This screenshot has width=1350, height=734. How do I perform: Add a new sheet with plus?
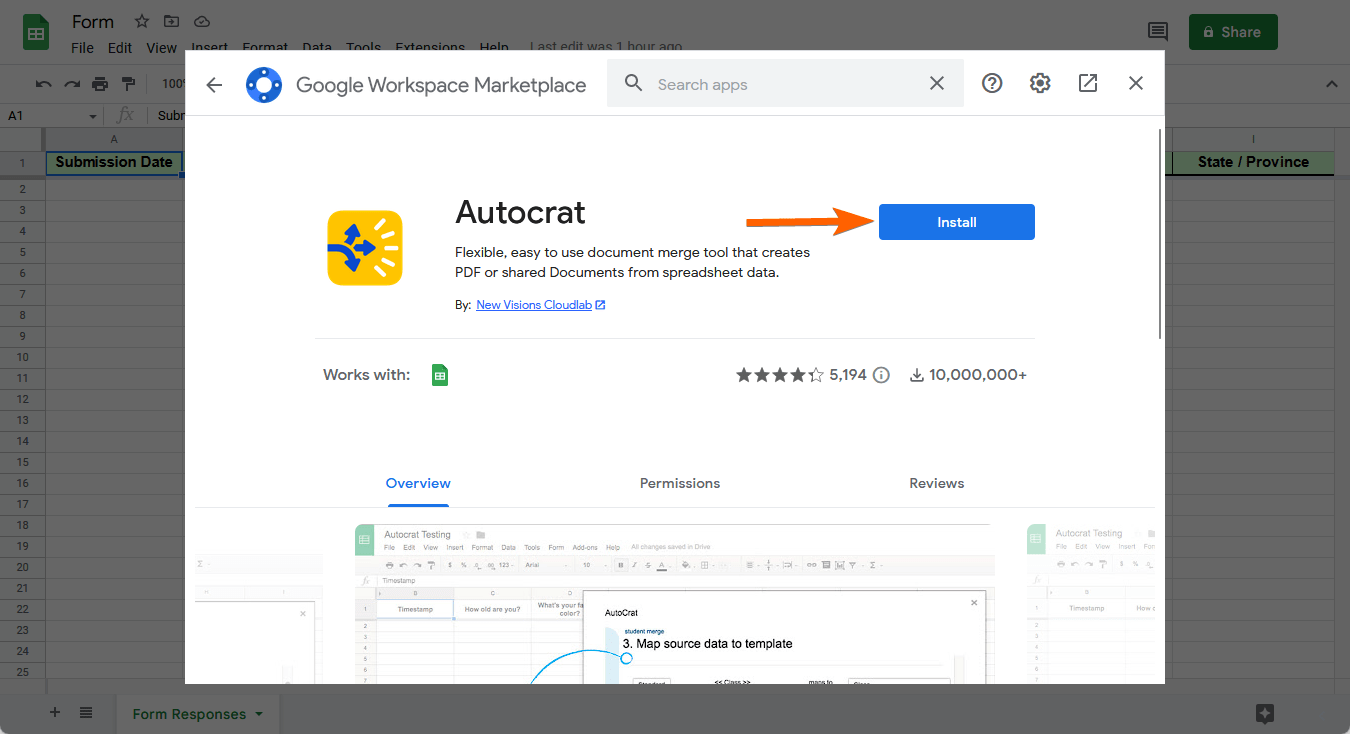coord(55,713)
